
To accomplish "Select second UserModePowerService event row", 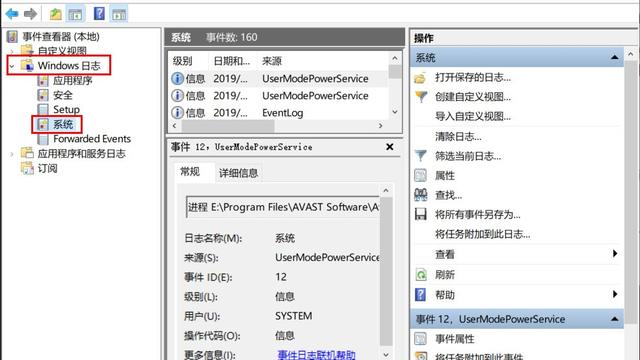I will 279,96.
